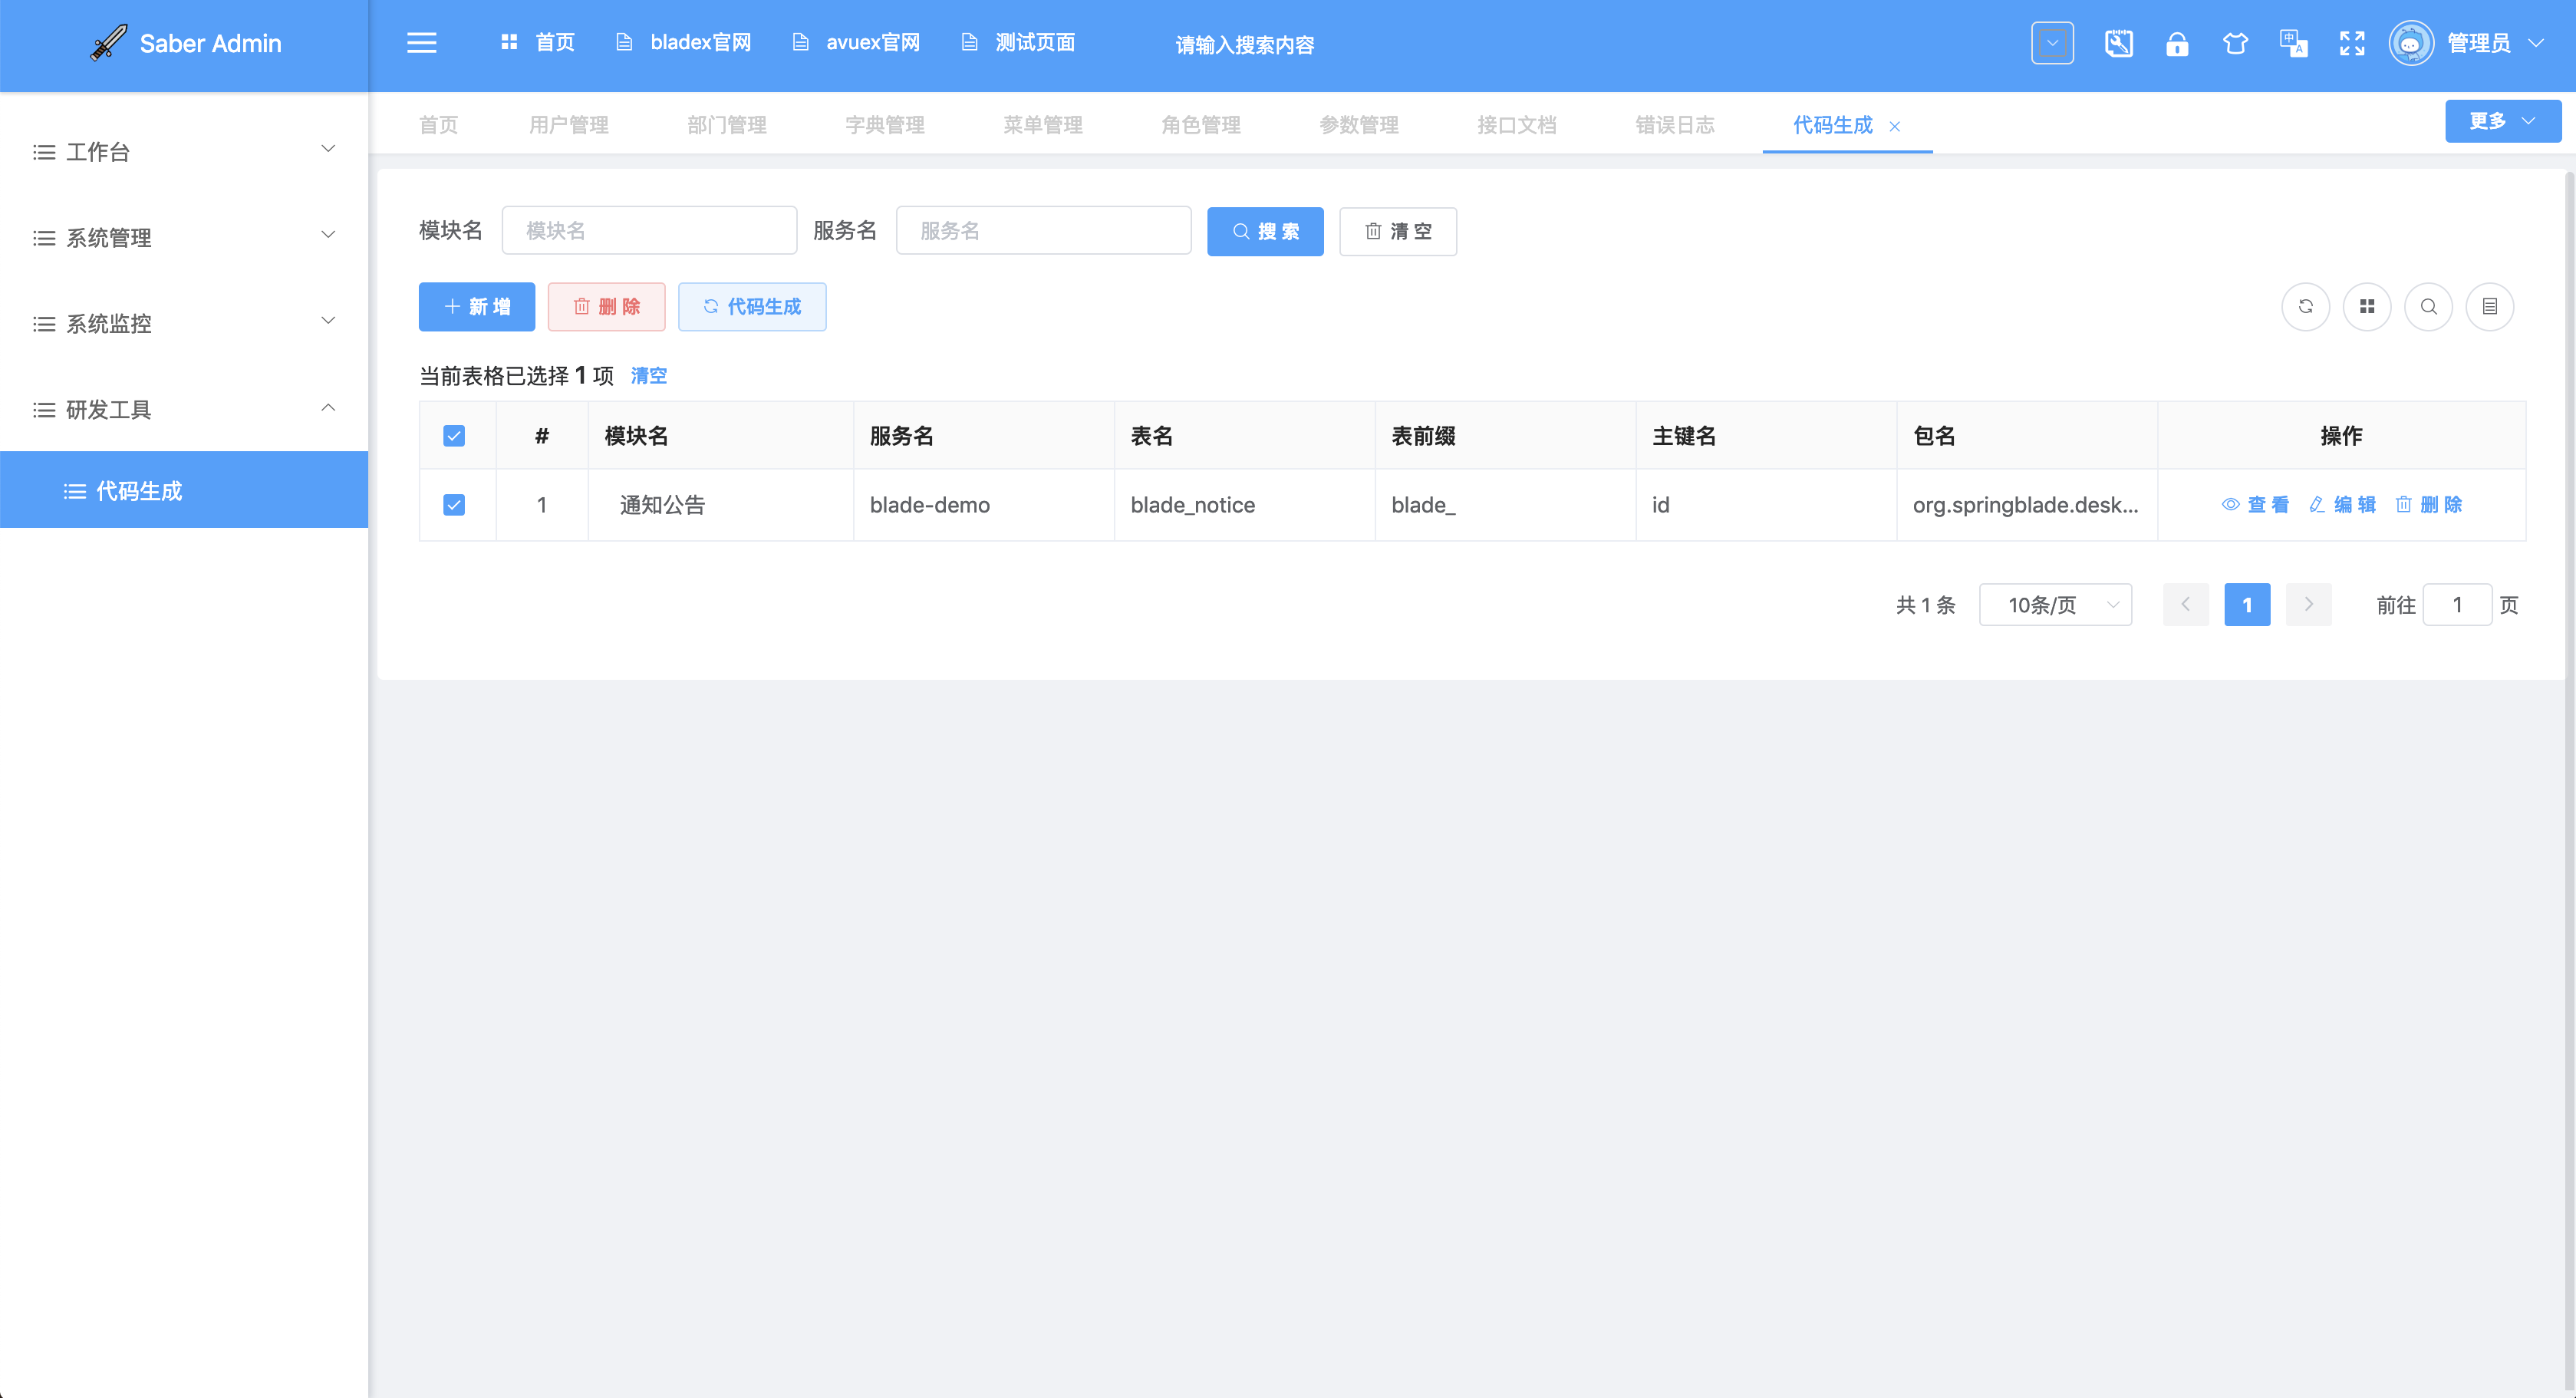Toggle table search with magnifier icon
This screenshot has height=1398, width=2576.
coord(2429,307)
